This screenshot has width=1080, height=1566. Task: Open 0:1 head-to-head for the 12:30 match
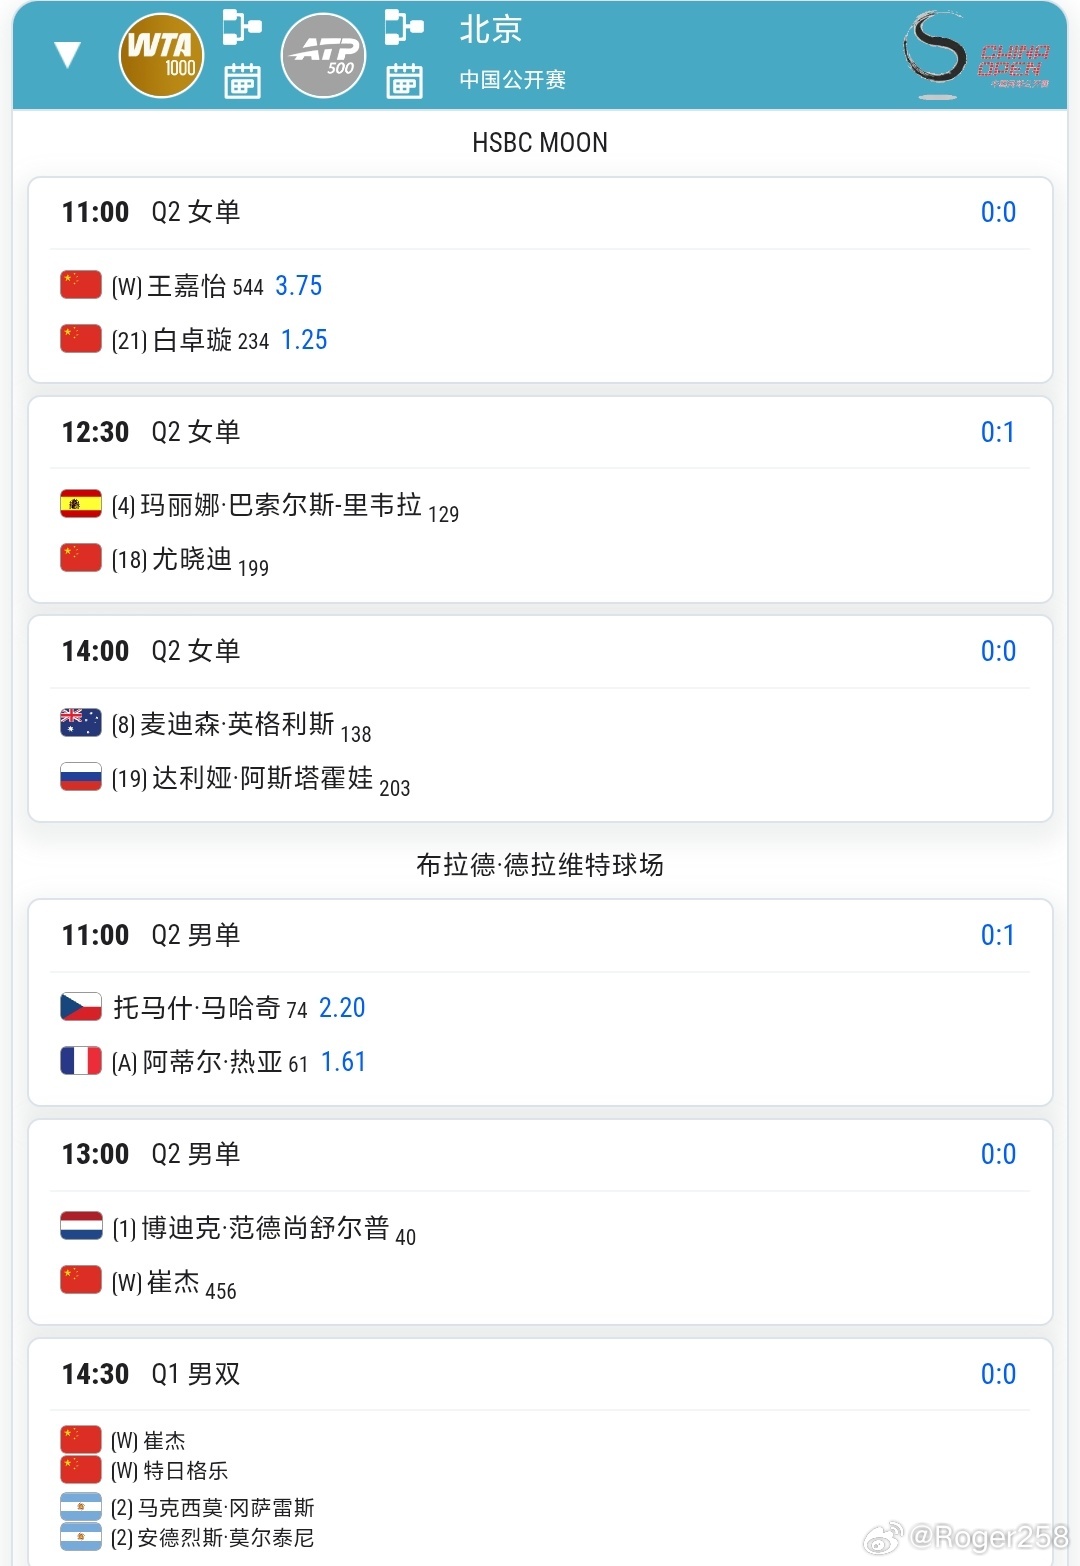[997, 432]
